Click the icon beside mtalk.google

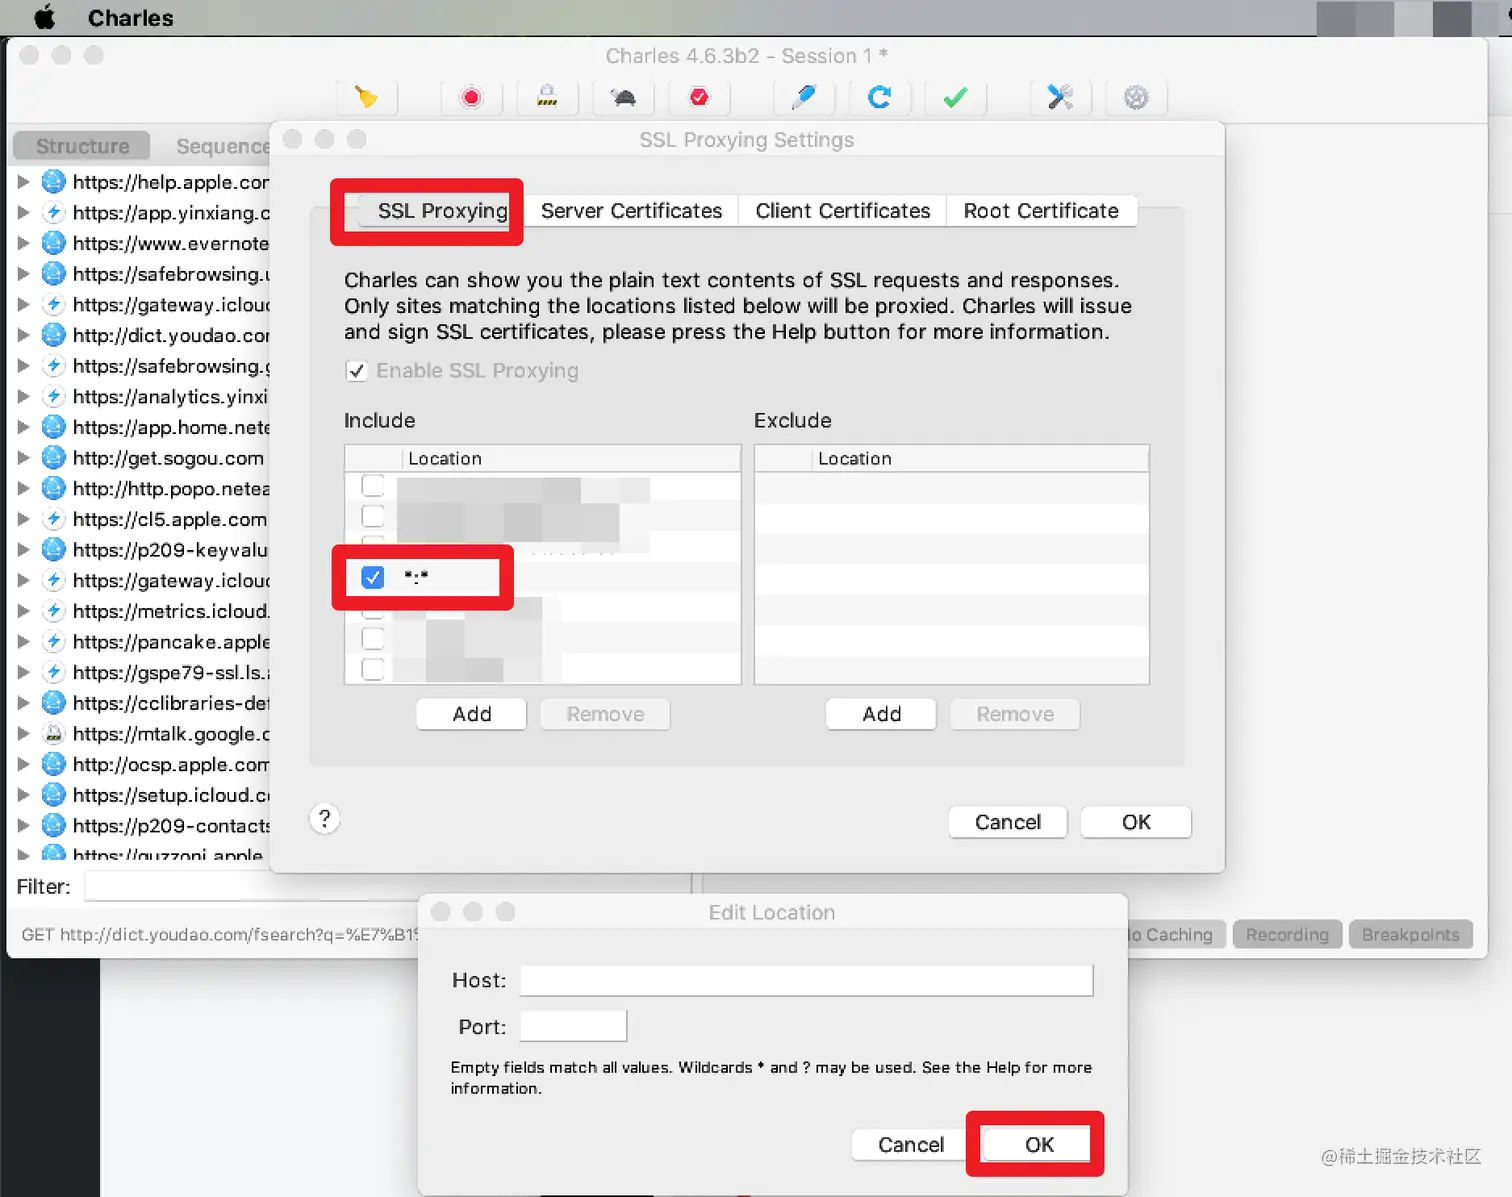[x=54, y=733]
